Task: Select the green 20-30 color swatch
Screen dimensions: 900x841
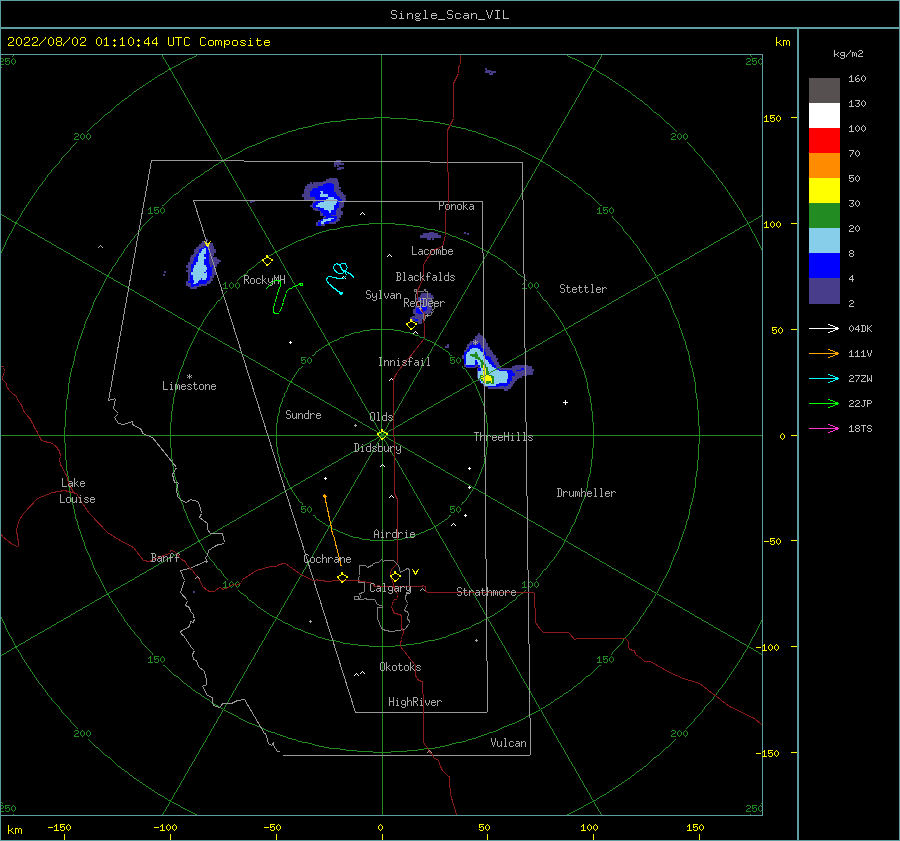Action: pos(824,215)
